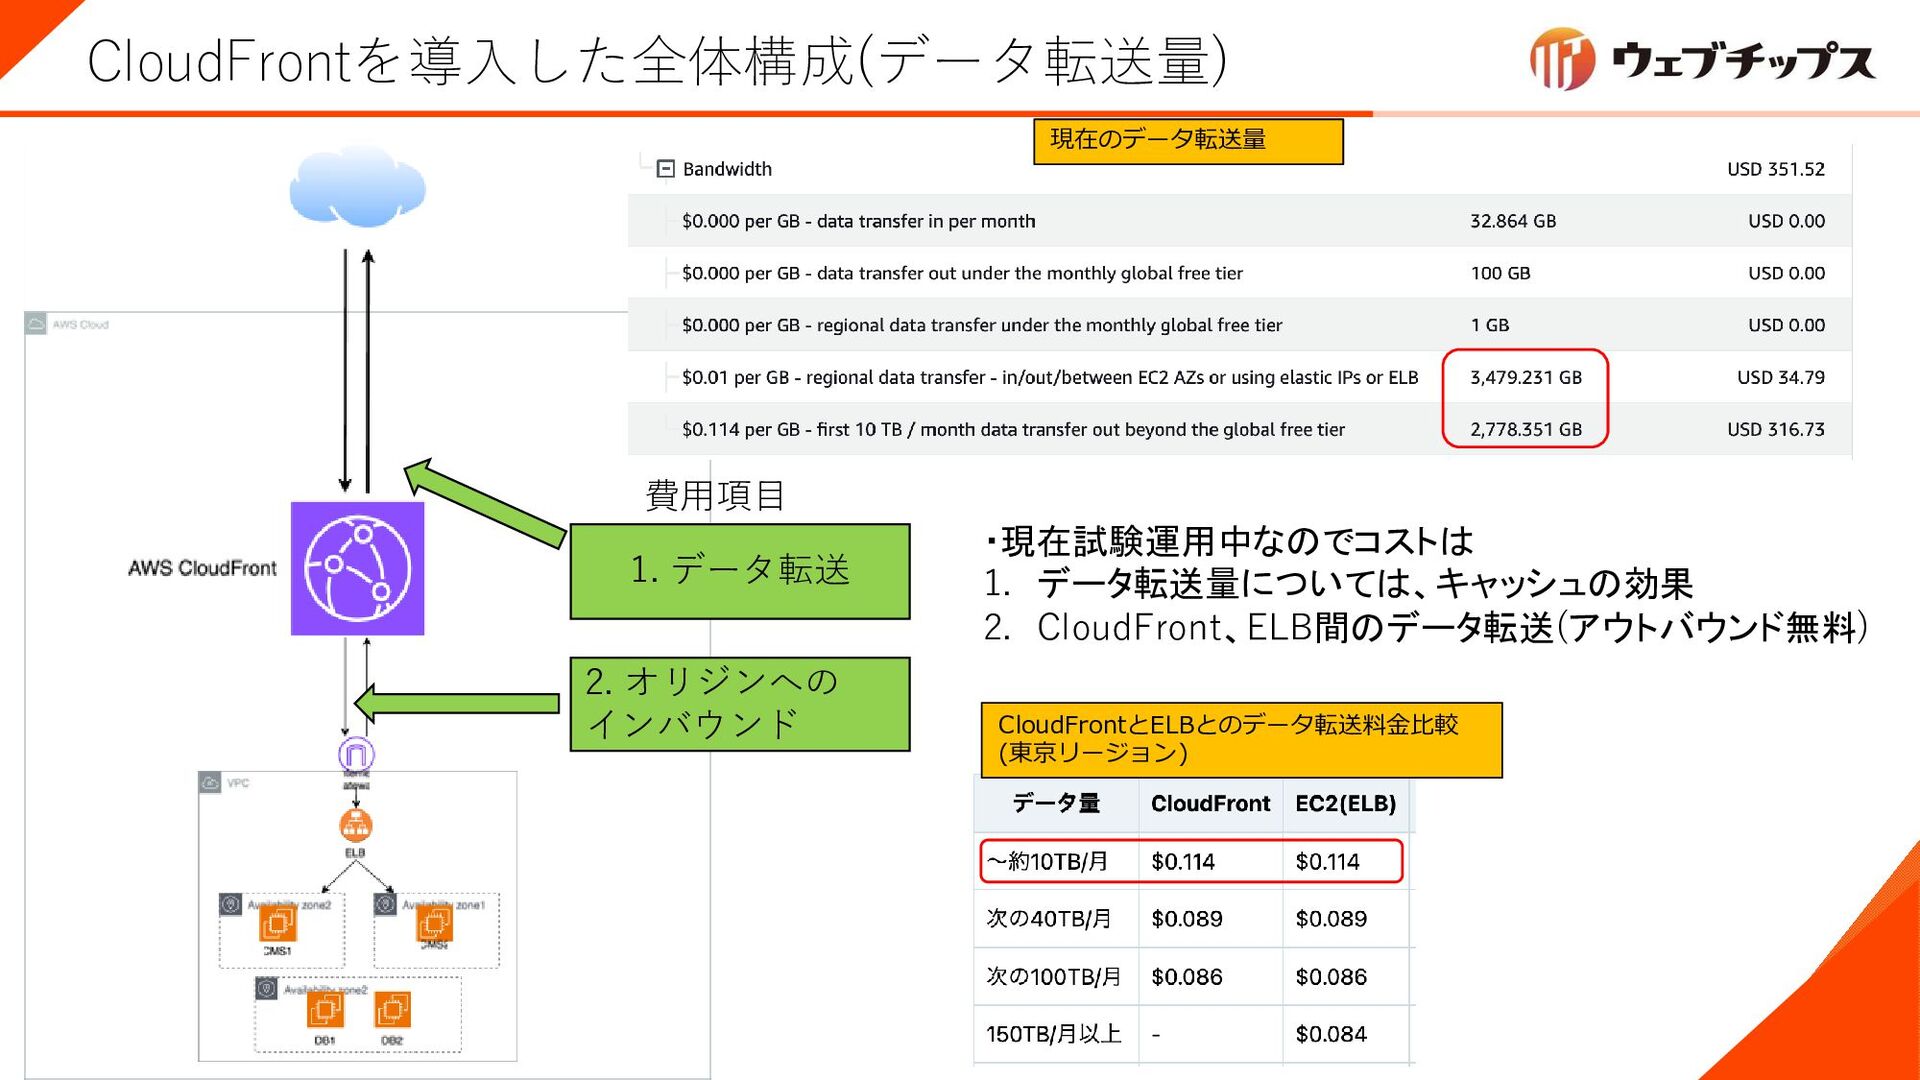Click the 1. データ転送 green box
Viewport: 1920px width, 1080px height.
pos(740,571)
